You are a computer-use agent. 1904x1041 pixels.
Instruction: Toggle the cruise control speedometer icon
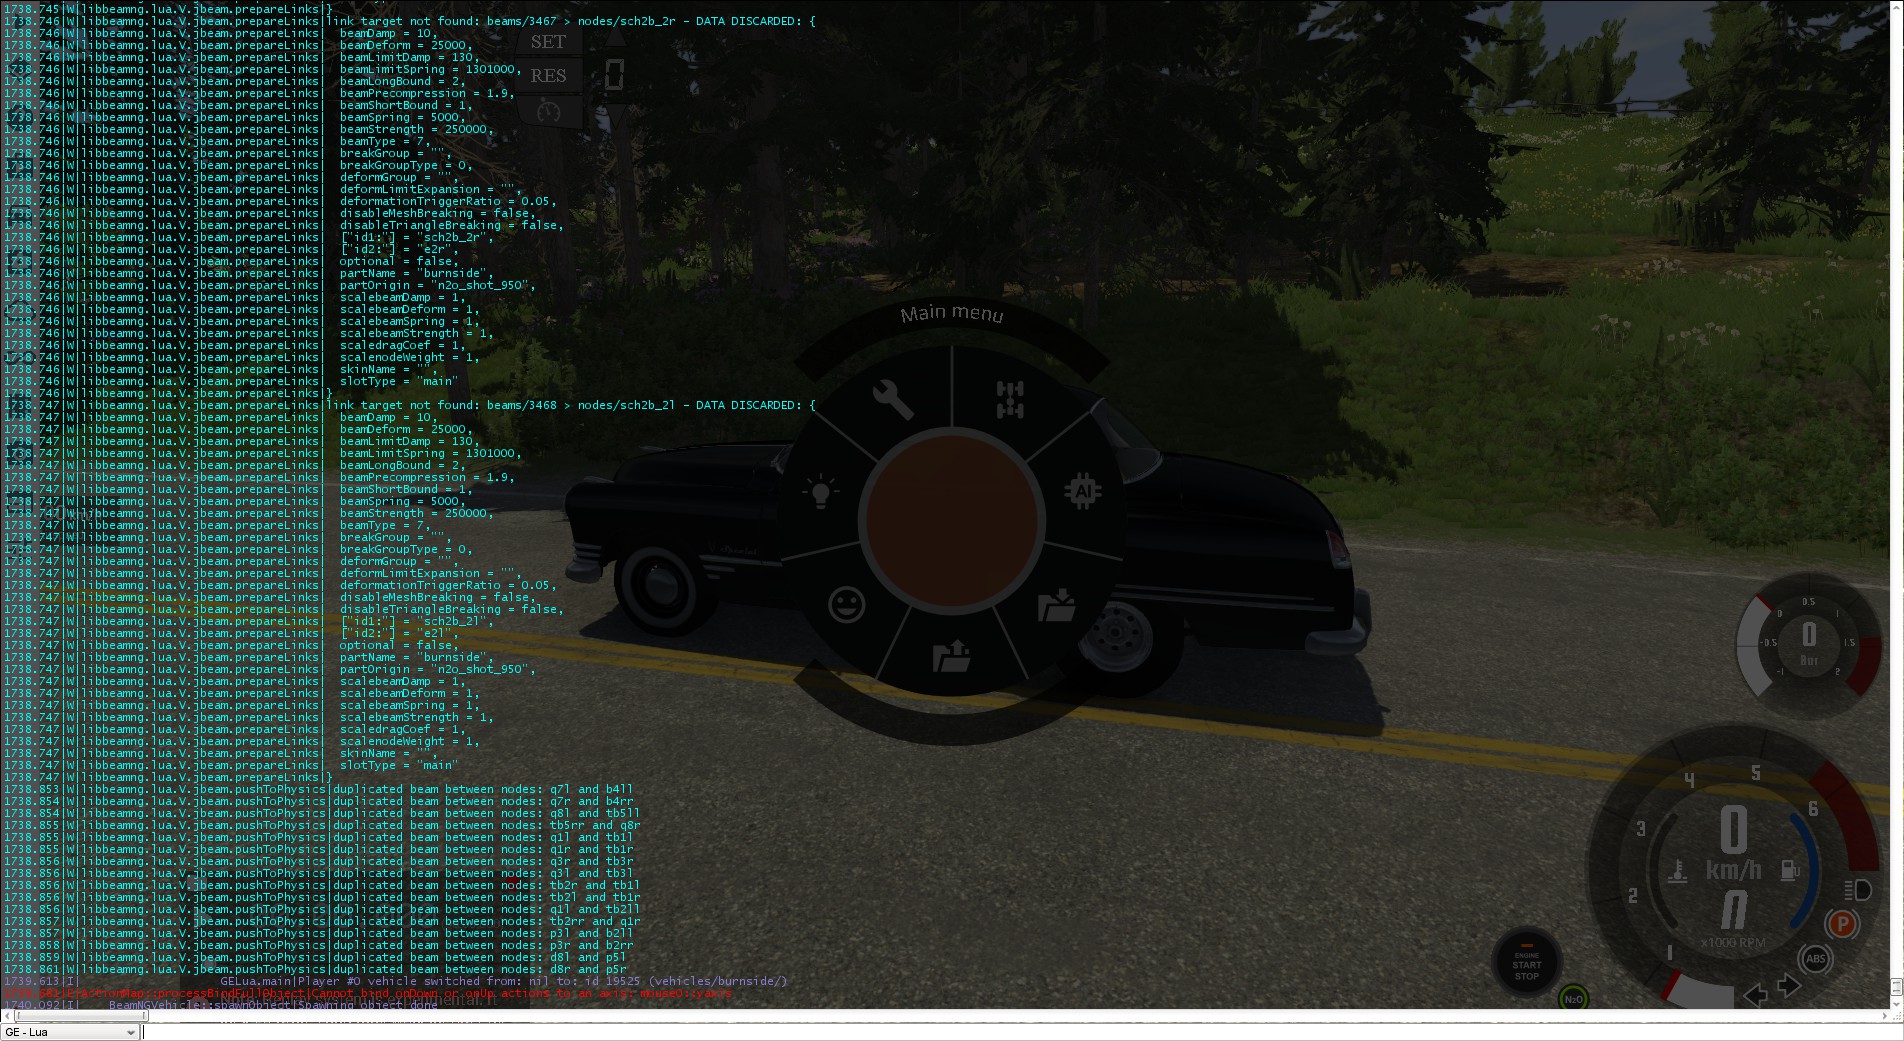click(x=548, y=110)
